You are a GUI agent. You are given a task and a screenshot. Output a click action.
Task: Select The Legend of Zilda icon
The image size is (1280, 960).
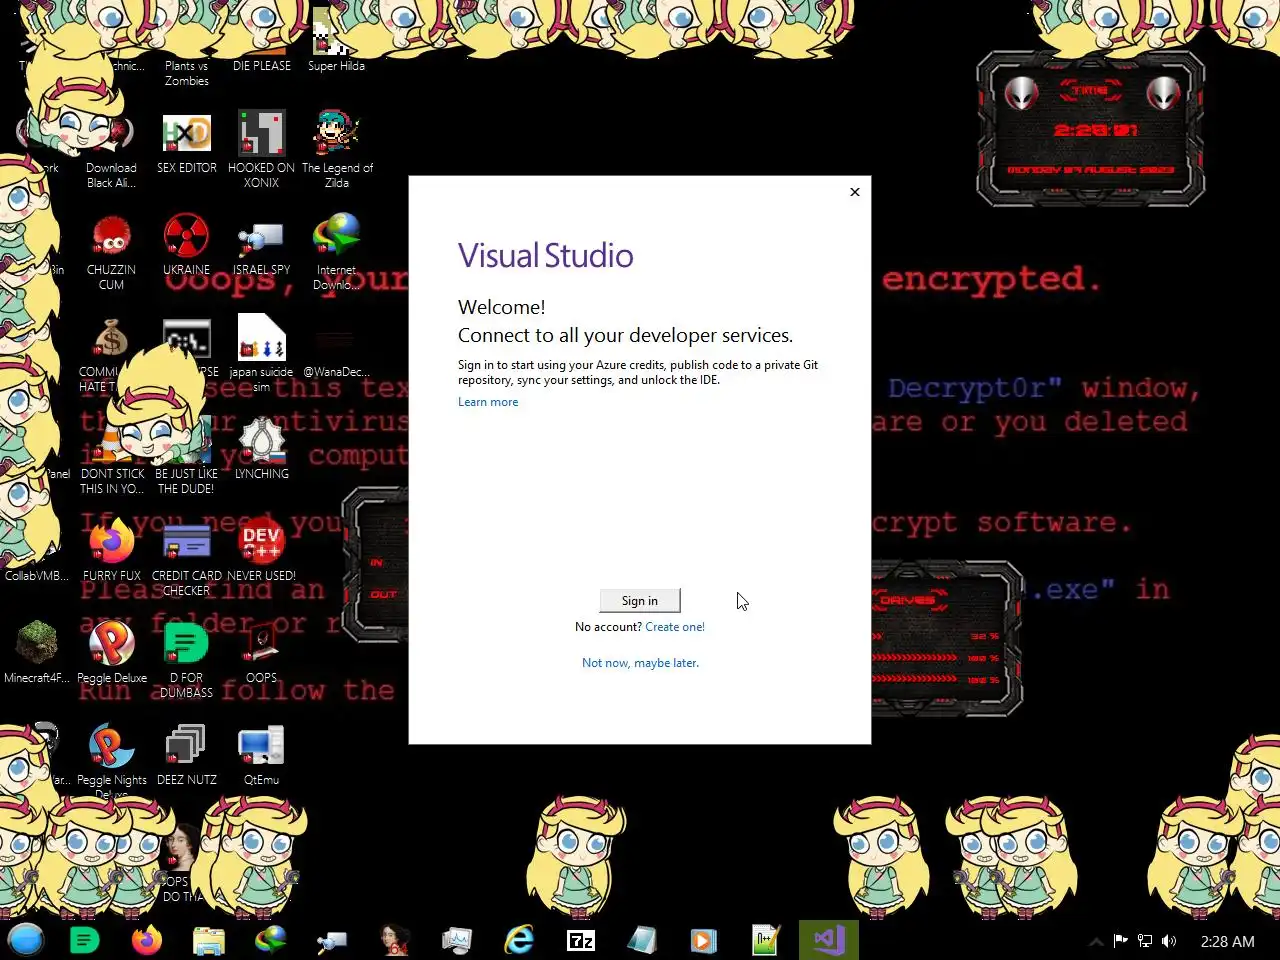click(337, 150)
